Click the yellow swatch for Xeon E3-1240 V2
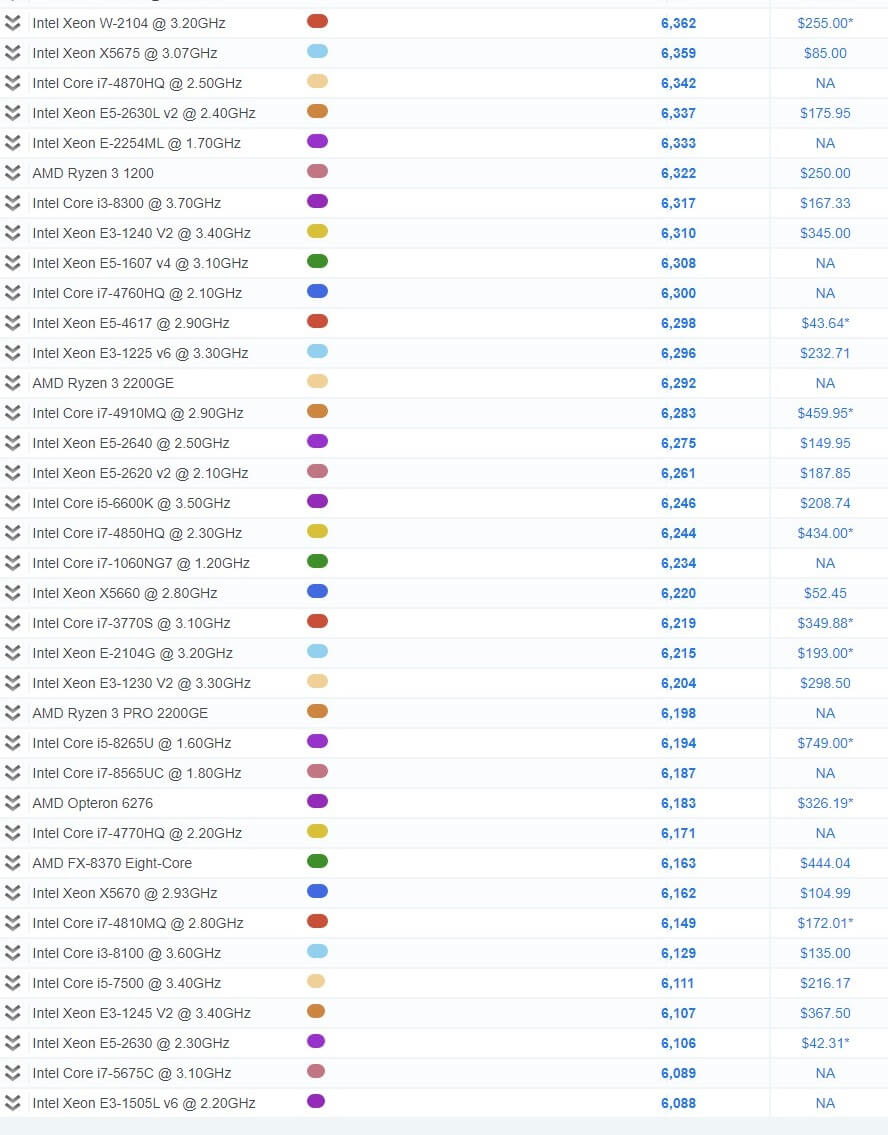The height and width of the screenshot is (1135, 888). coord(317,231)
